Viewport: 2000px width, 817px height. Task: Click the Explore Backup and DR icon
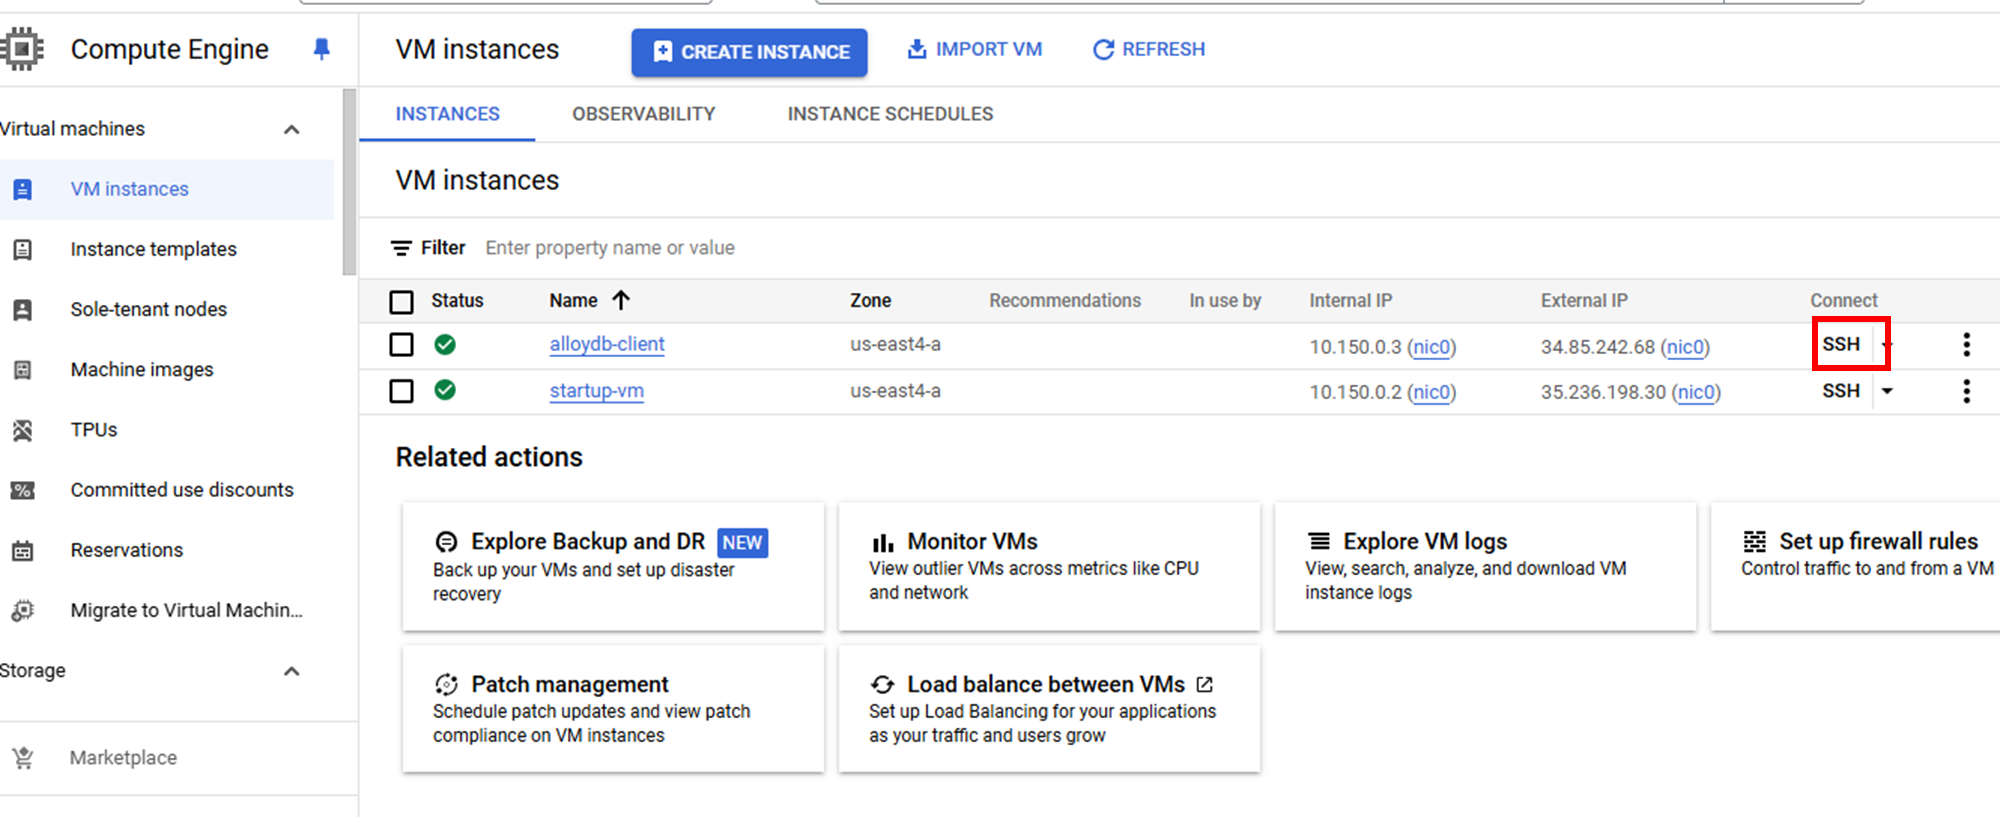pos(446,542)
